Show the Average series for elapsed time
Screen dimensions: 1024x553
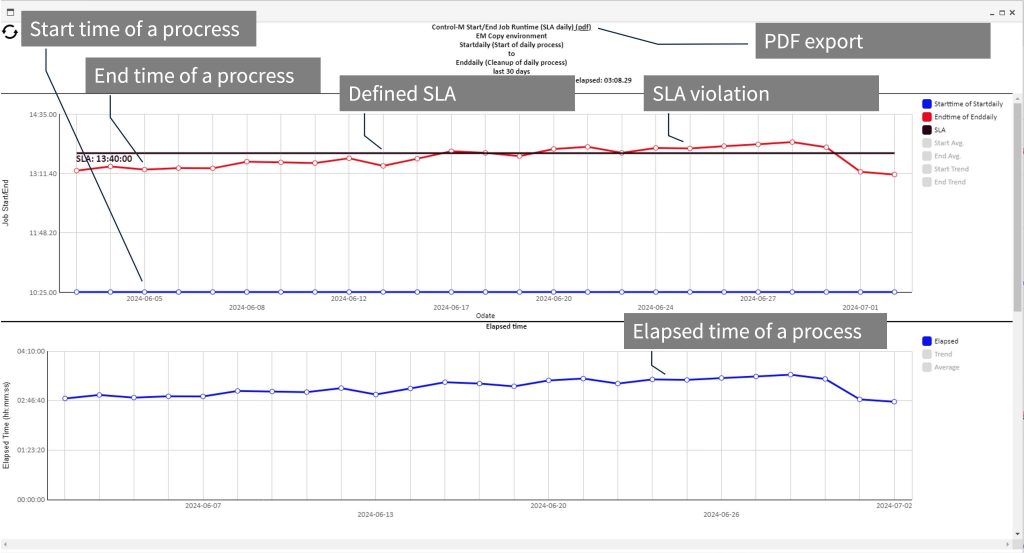[945, 367]
